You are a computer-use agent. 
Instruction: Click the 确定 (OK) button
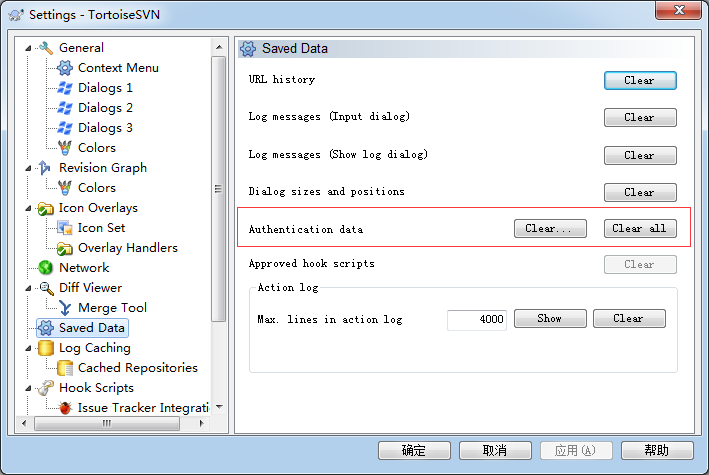414,451
